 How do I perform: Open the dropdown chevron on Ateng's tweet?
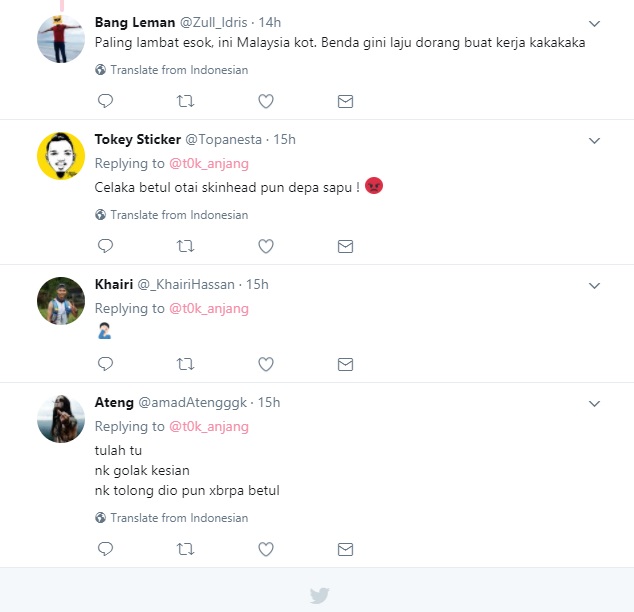tap(594, 404)
